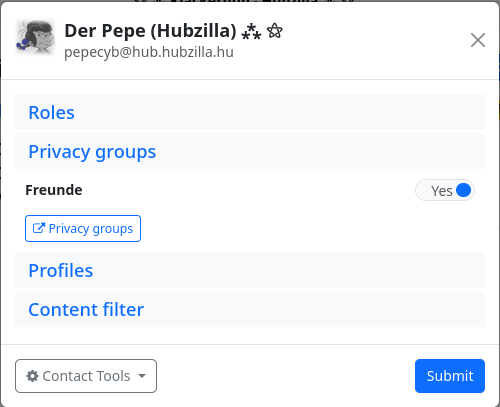Click the external-link icon on Privacy groups button
The height and width of the screenshot is (407, 500).
pyautogui.click(x=39, y=228)
